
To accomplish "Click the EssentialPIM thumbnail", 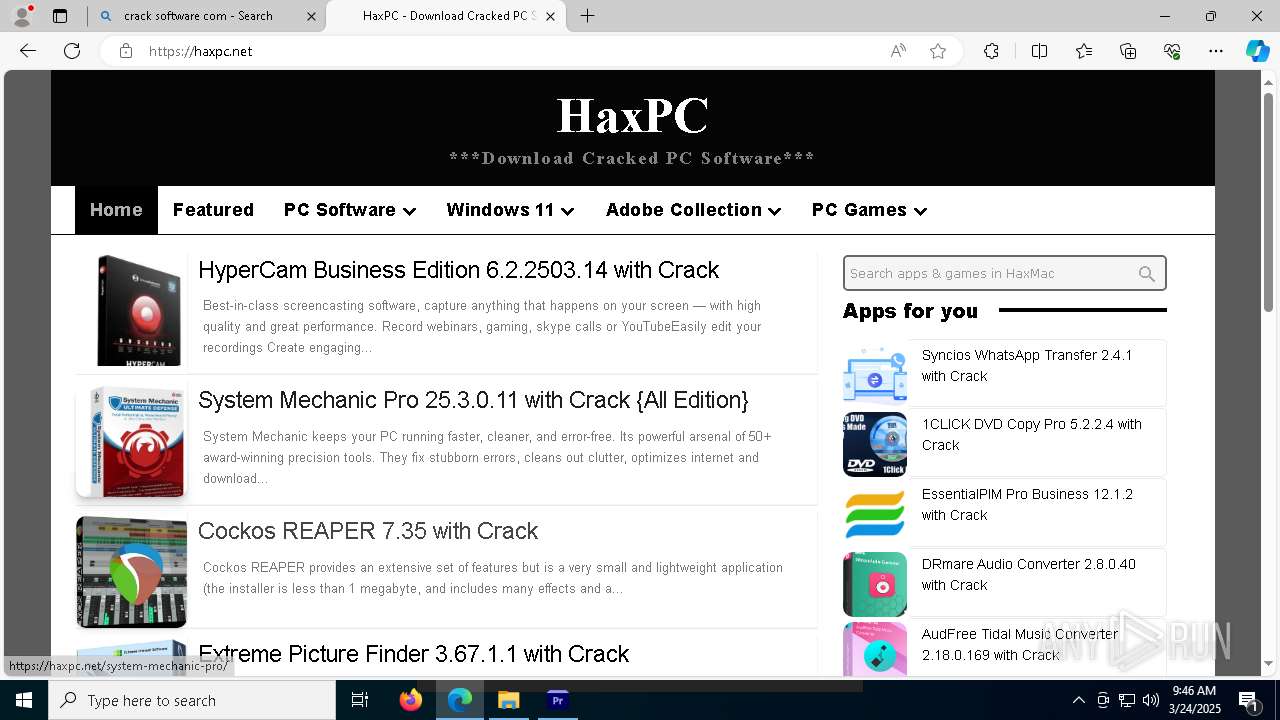I will pos(875,514).
